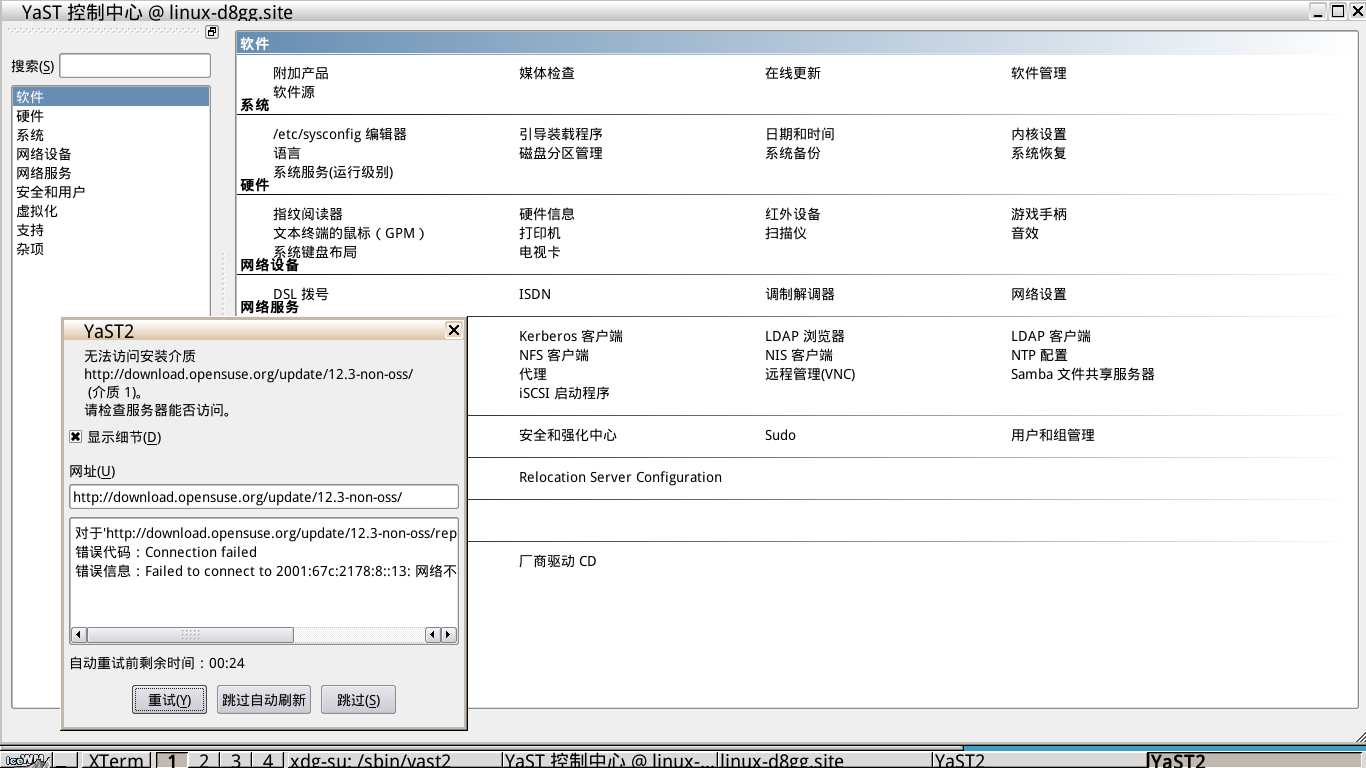Viewport: 1366px width, 768px height.
Task: Open LDAP 浏览器 module
Action: click(x=805, y=336)
